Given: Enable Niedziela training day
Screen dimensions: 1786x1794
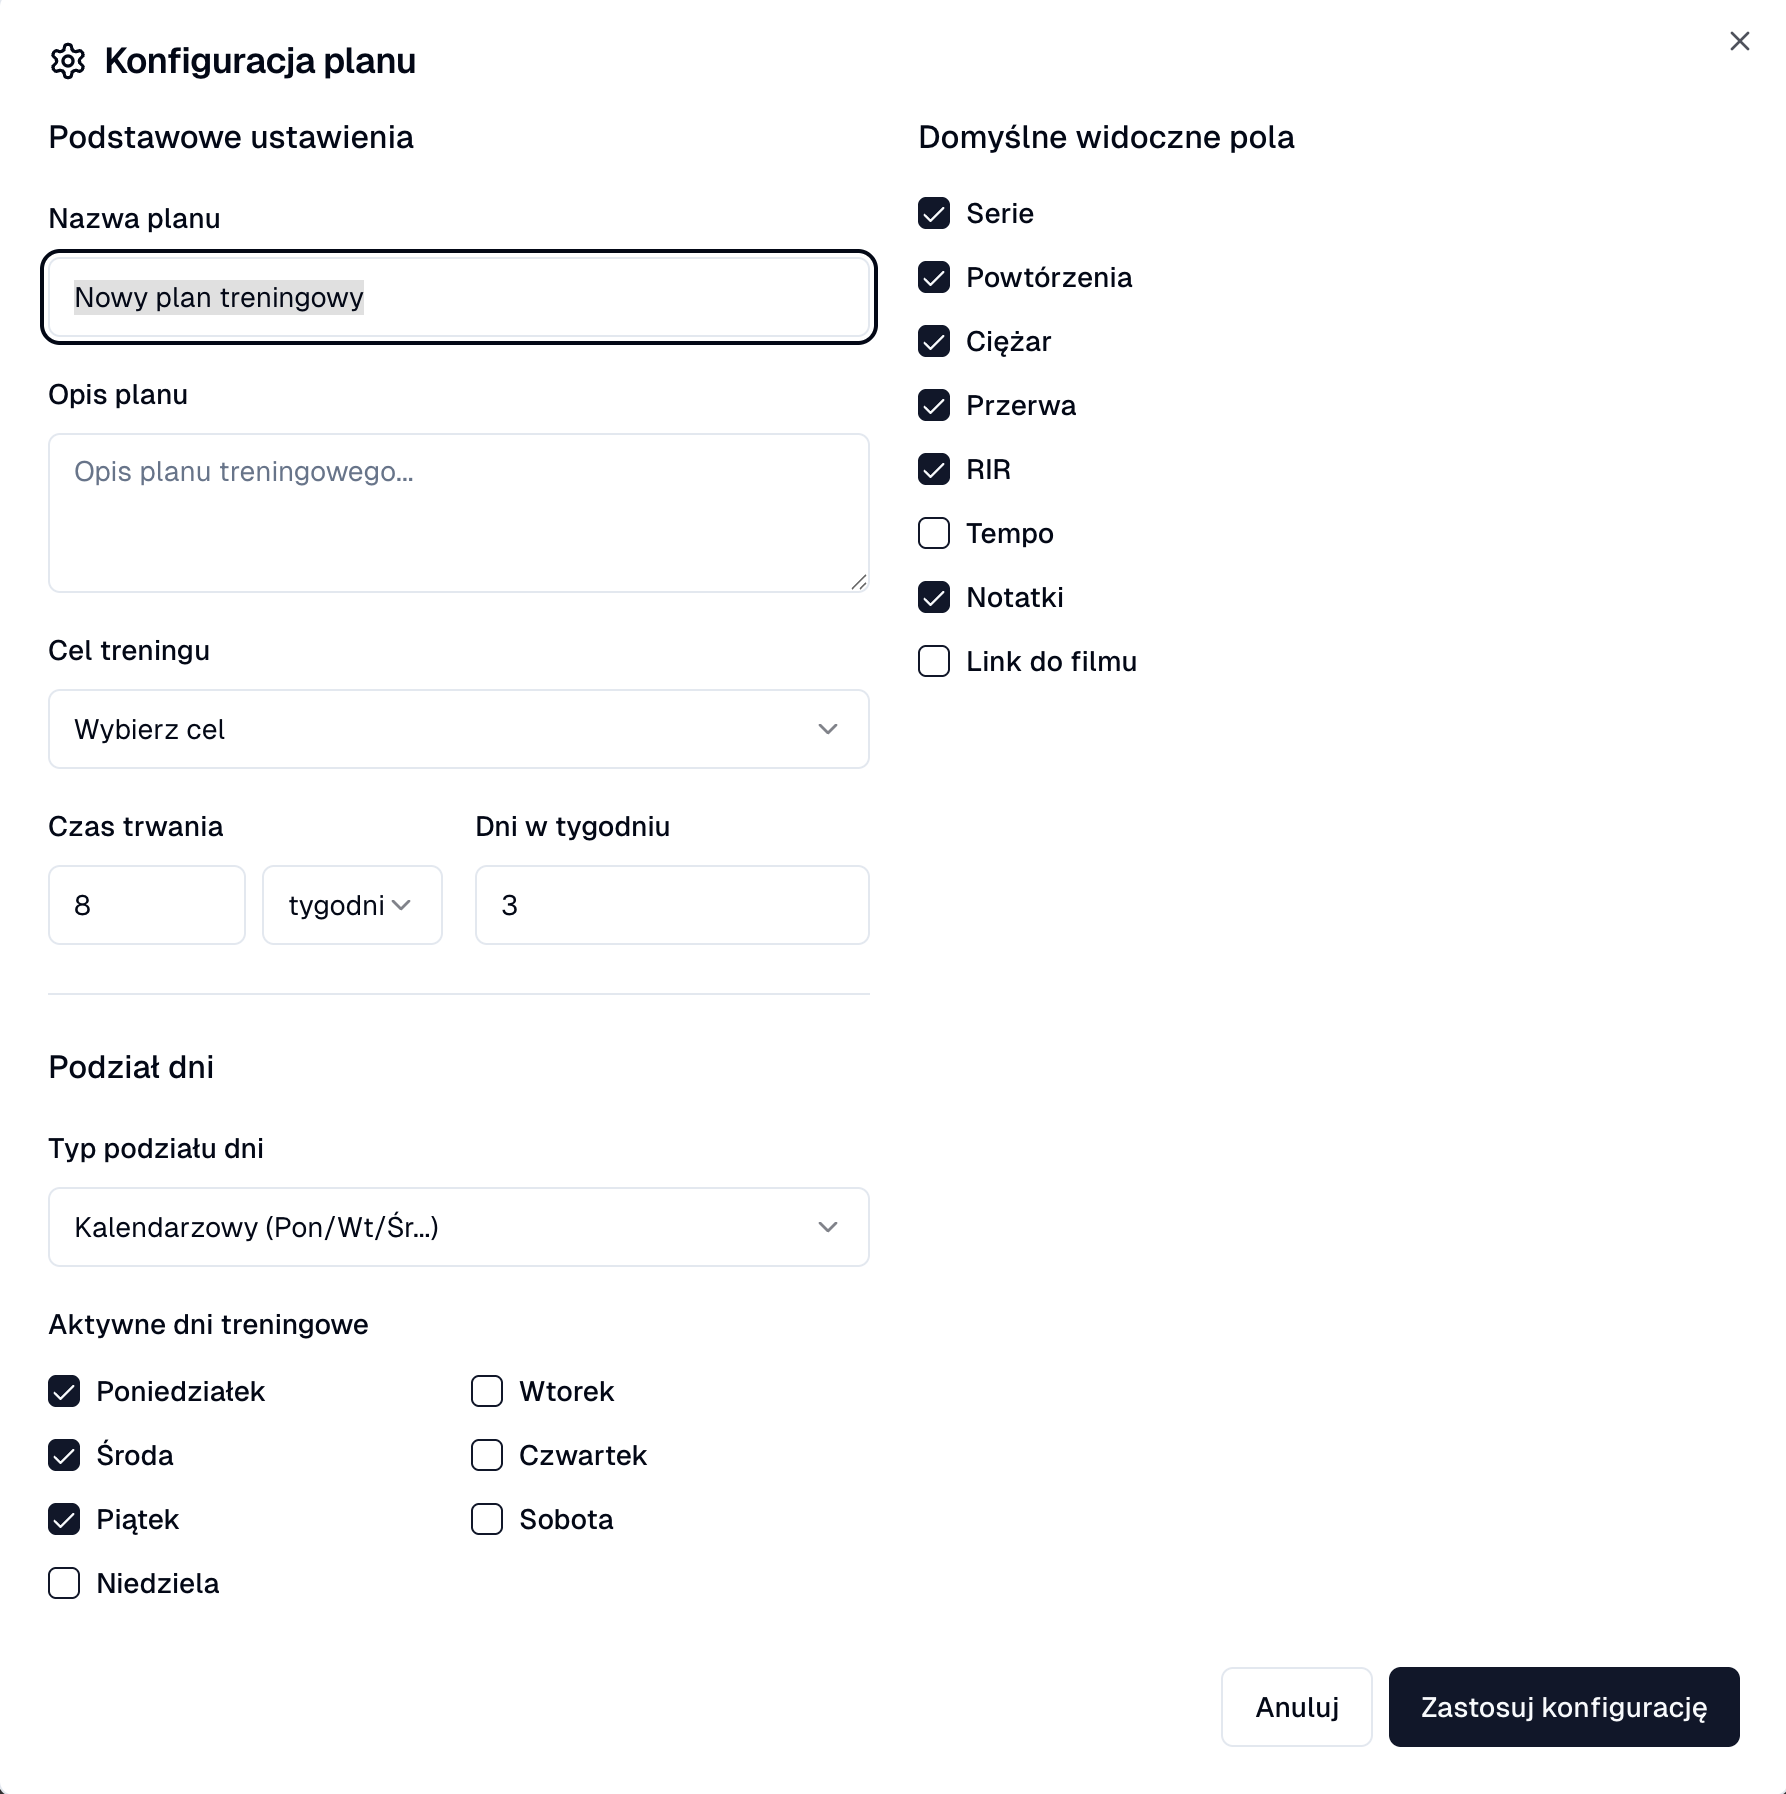Looking at the screenshot, I should click(x=64, y=1583).
